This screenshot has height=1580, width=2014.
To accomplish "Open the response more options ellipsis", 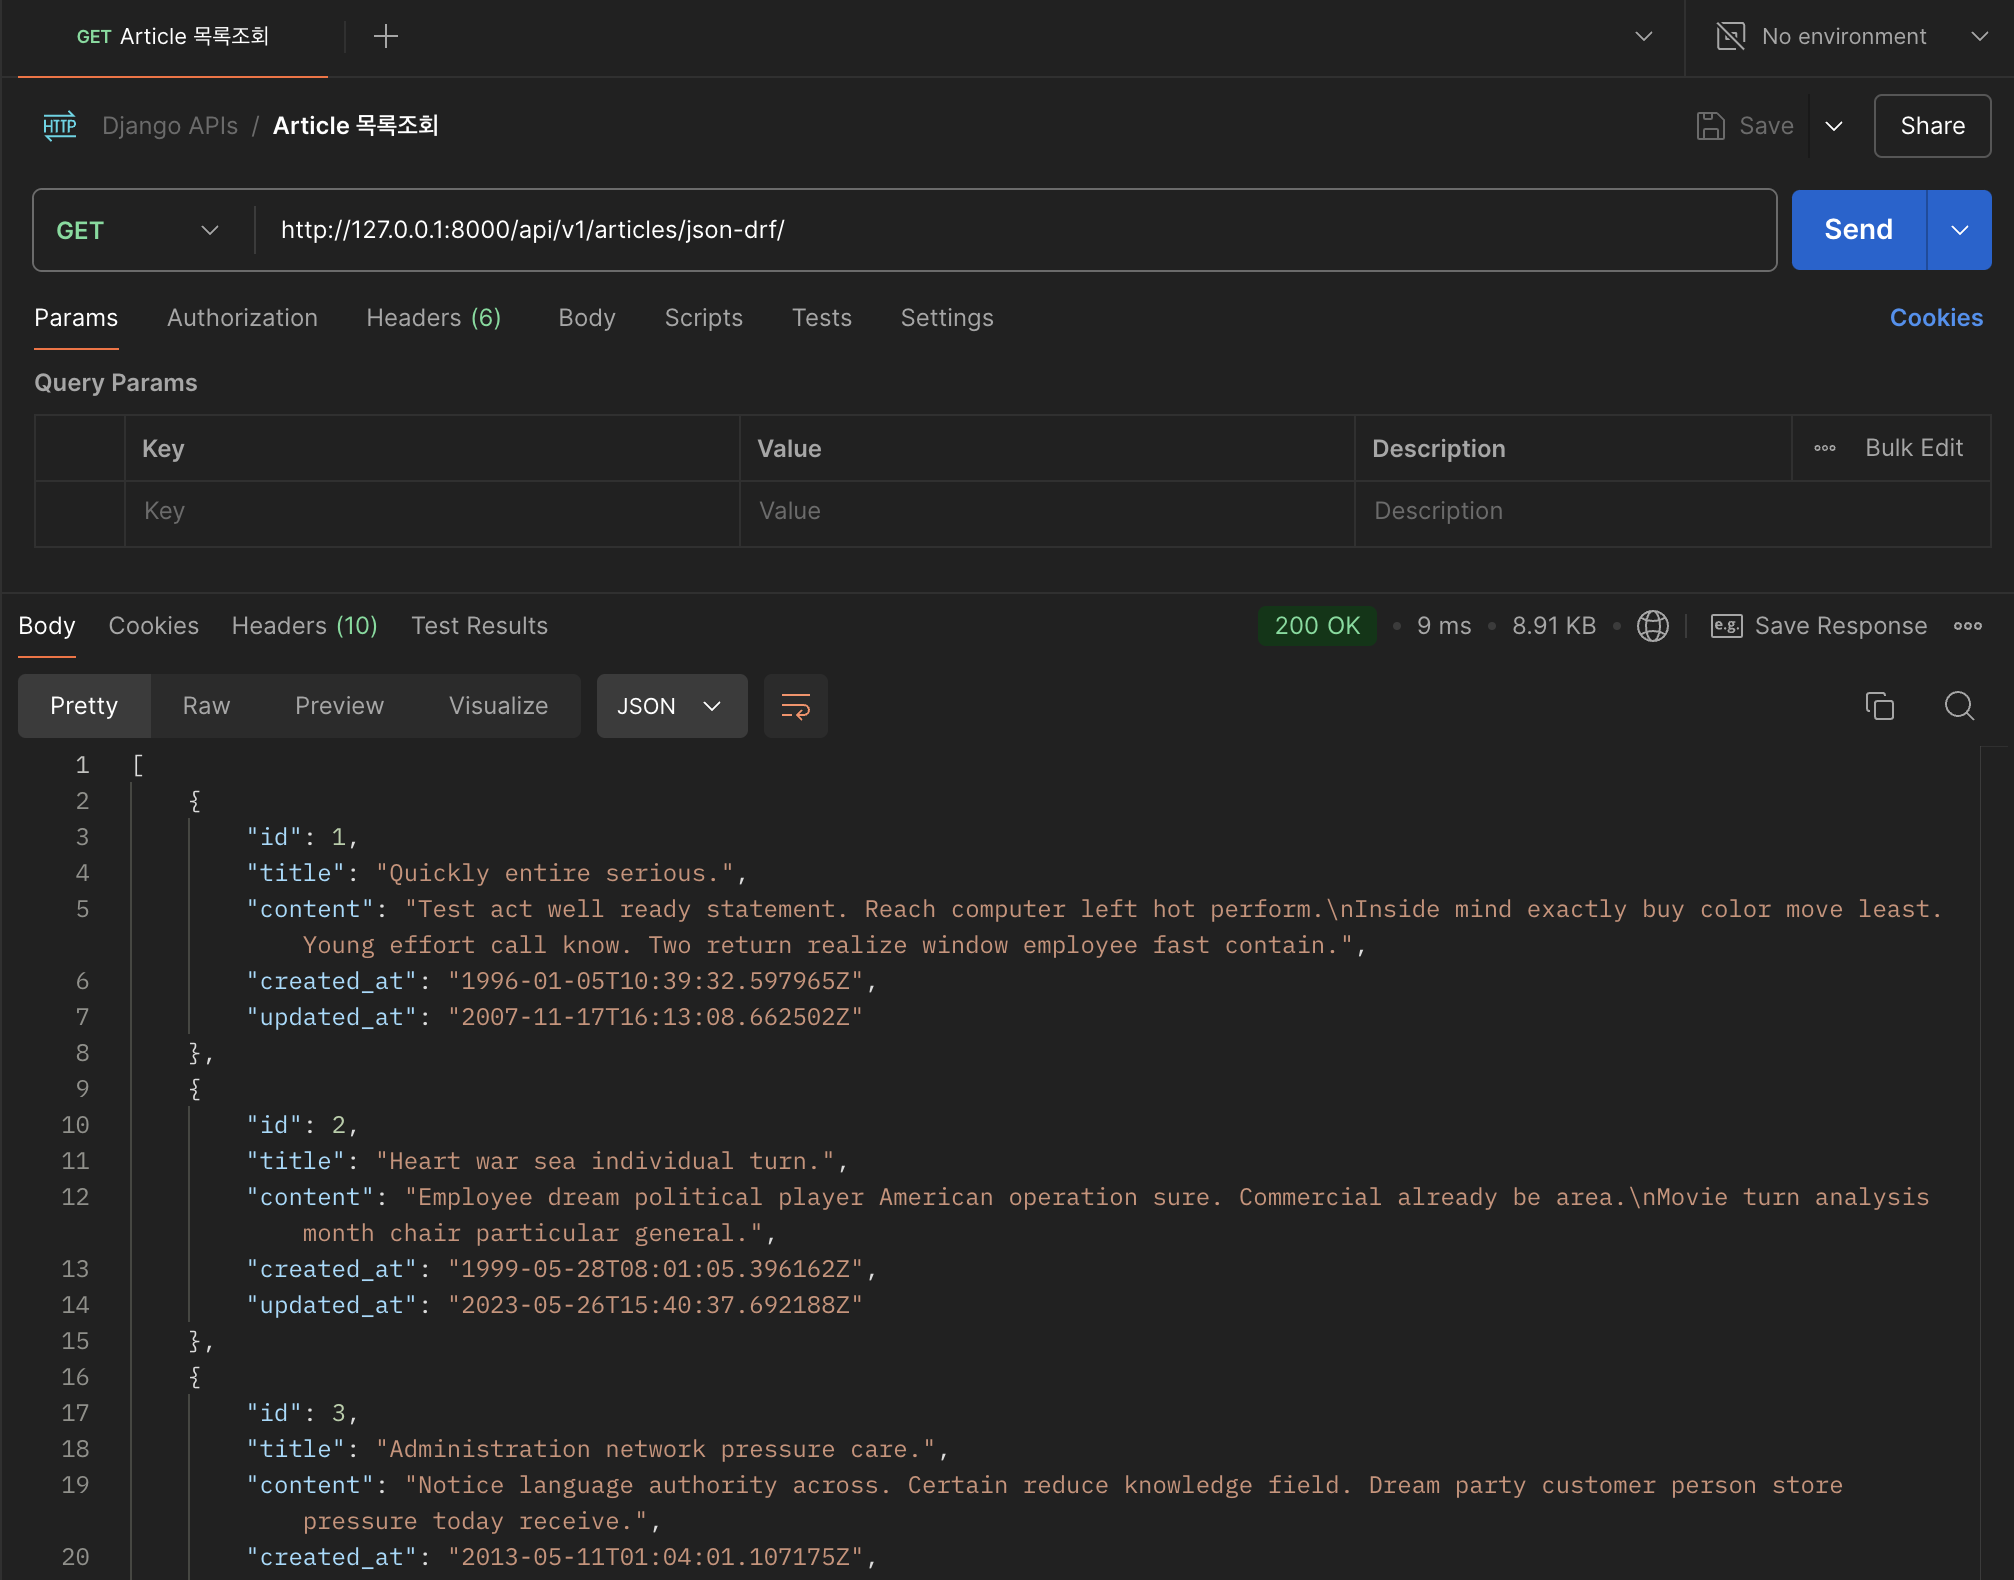I will point(1967,626).
